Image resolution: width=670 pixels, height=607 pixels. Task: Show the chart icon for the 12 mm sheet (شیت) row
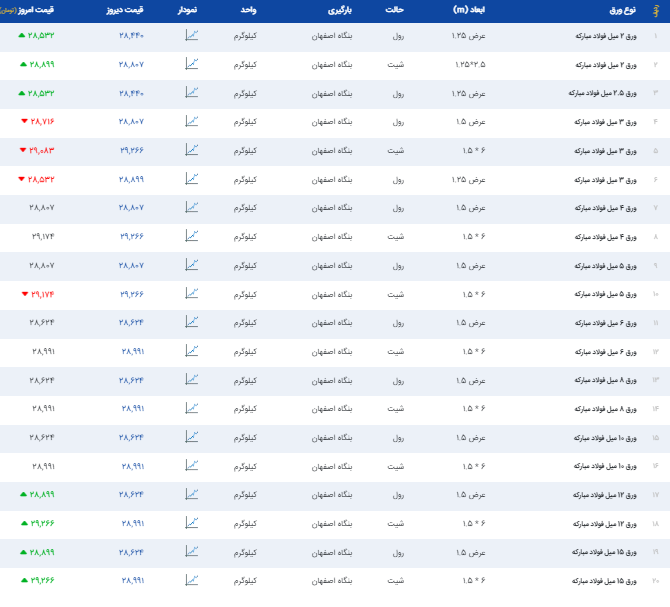point(192,524)
